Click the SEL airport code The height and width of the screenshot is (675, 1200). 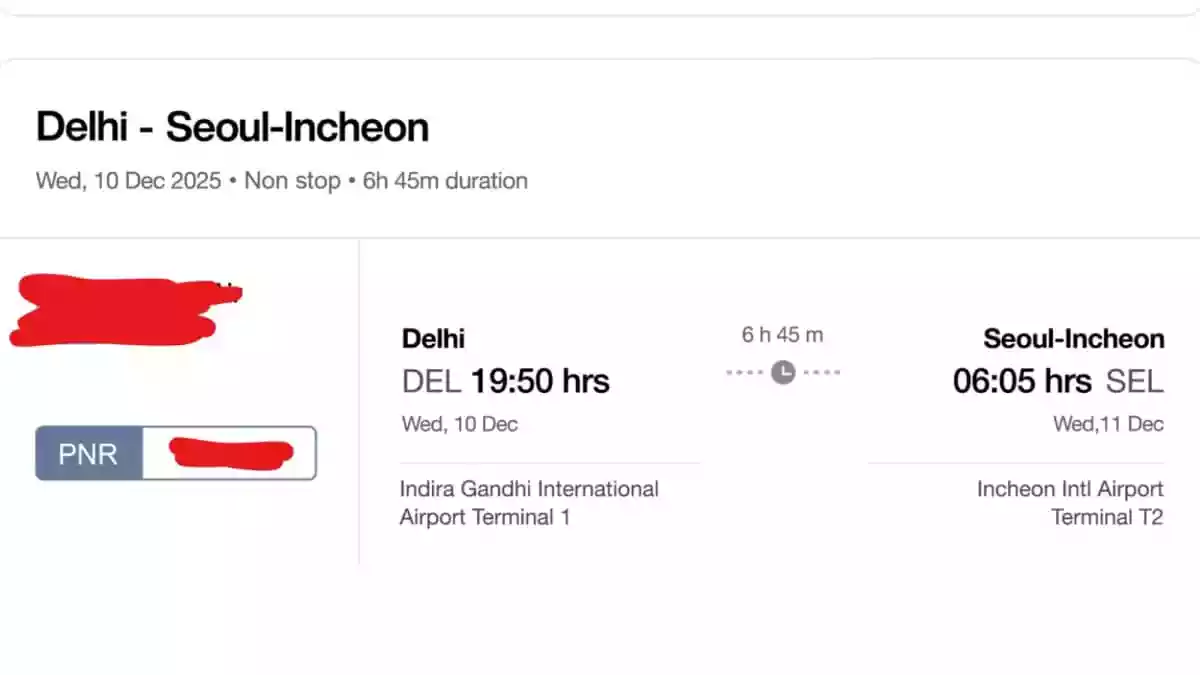(1135, 381)
